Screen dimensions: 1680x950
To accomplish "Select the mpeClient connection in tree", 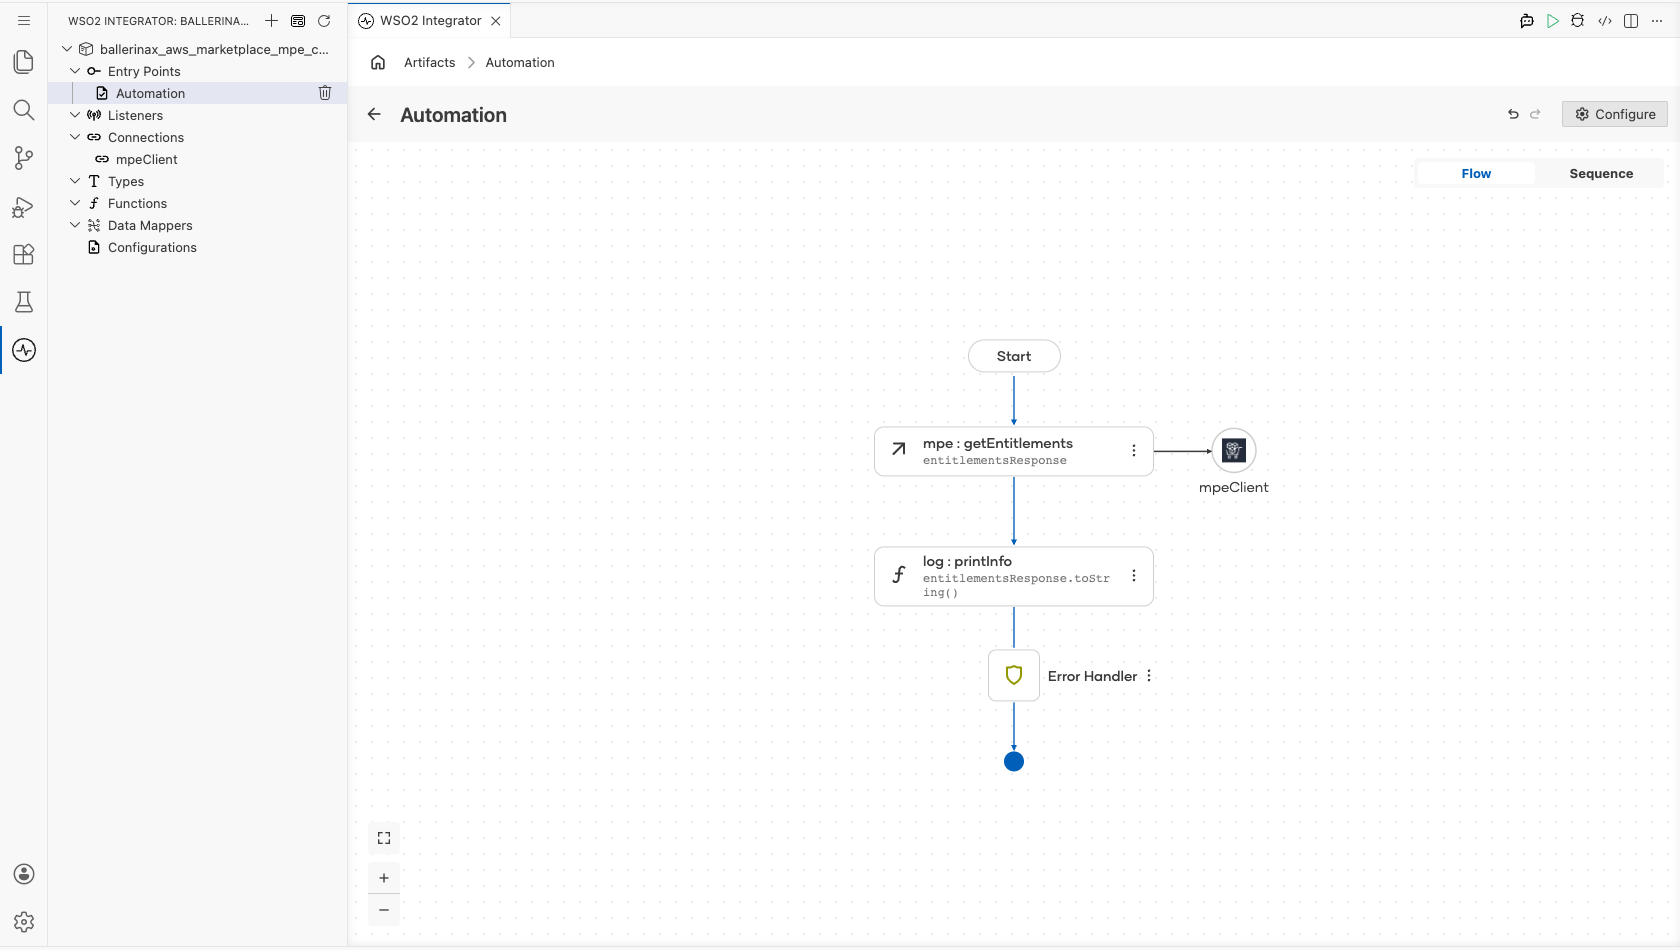I will pos(198,159).
